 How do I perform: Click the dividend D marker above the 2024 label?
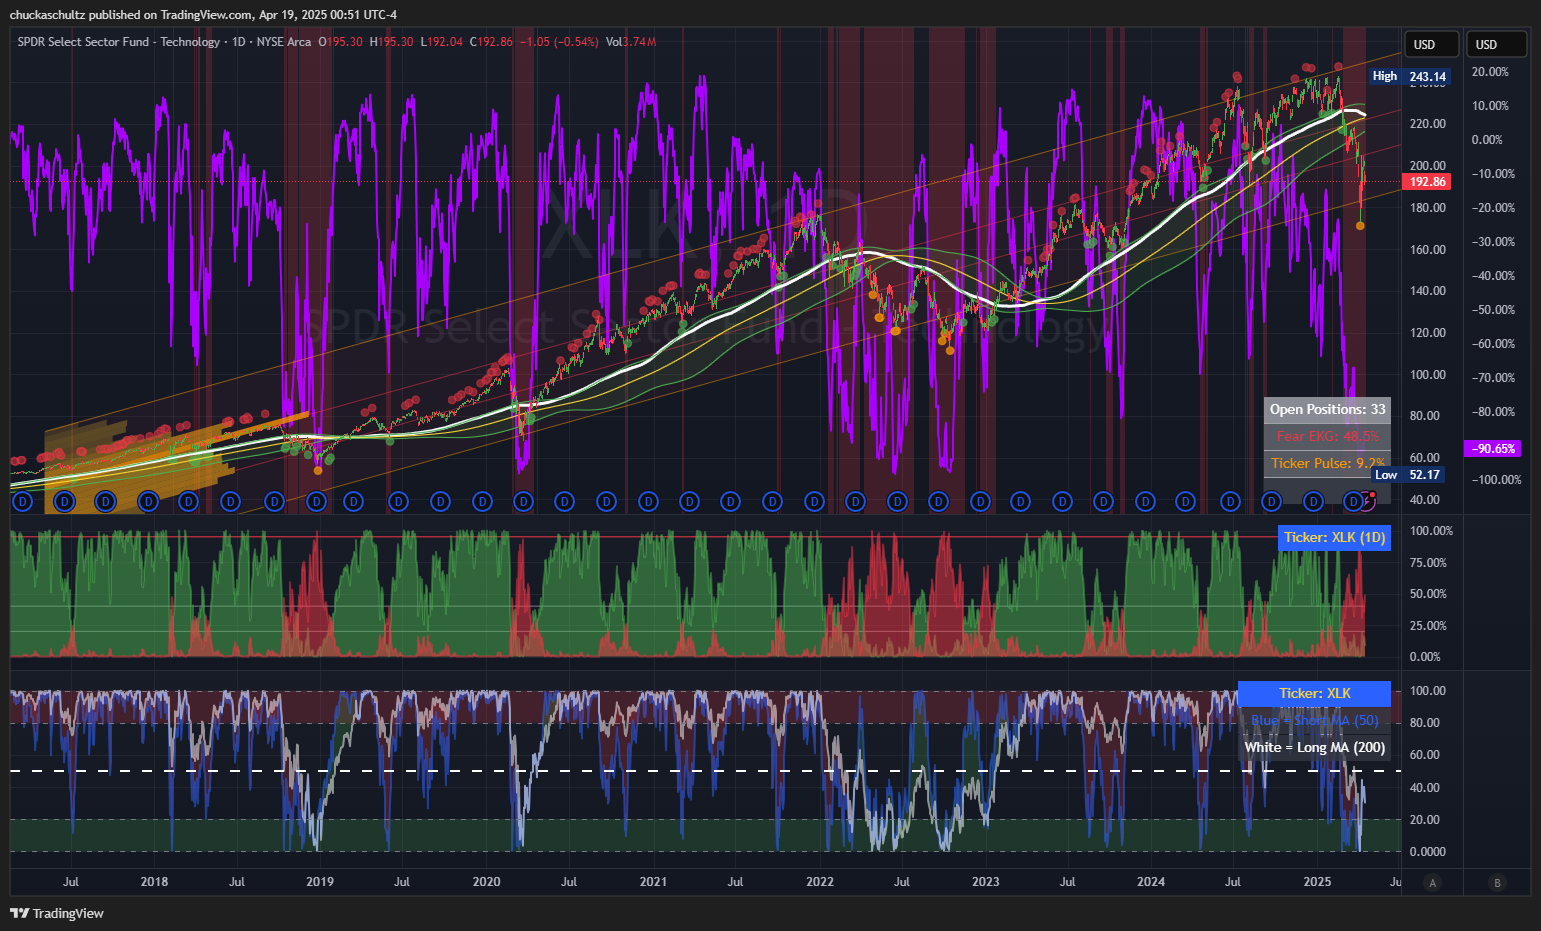pos(1145,501)
